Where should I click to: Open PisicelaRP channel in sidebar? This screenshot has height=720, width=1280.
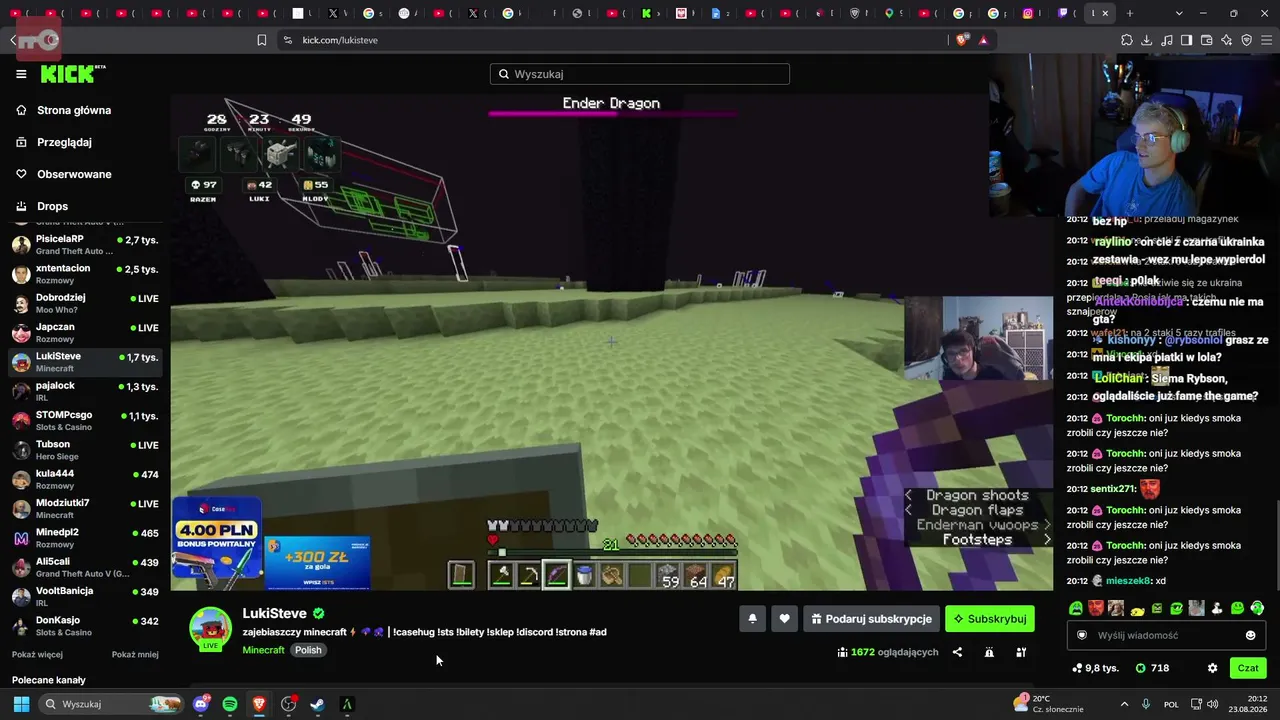[x=85, y=245]
